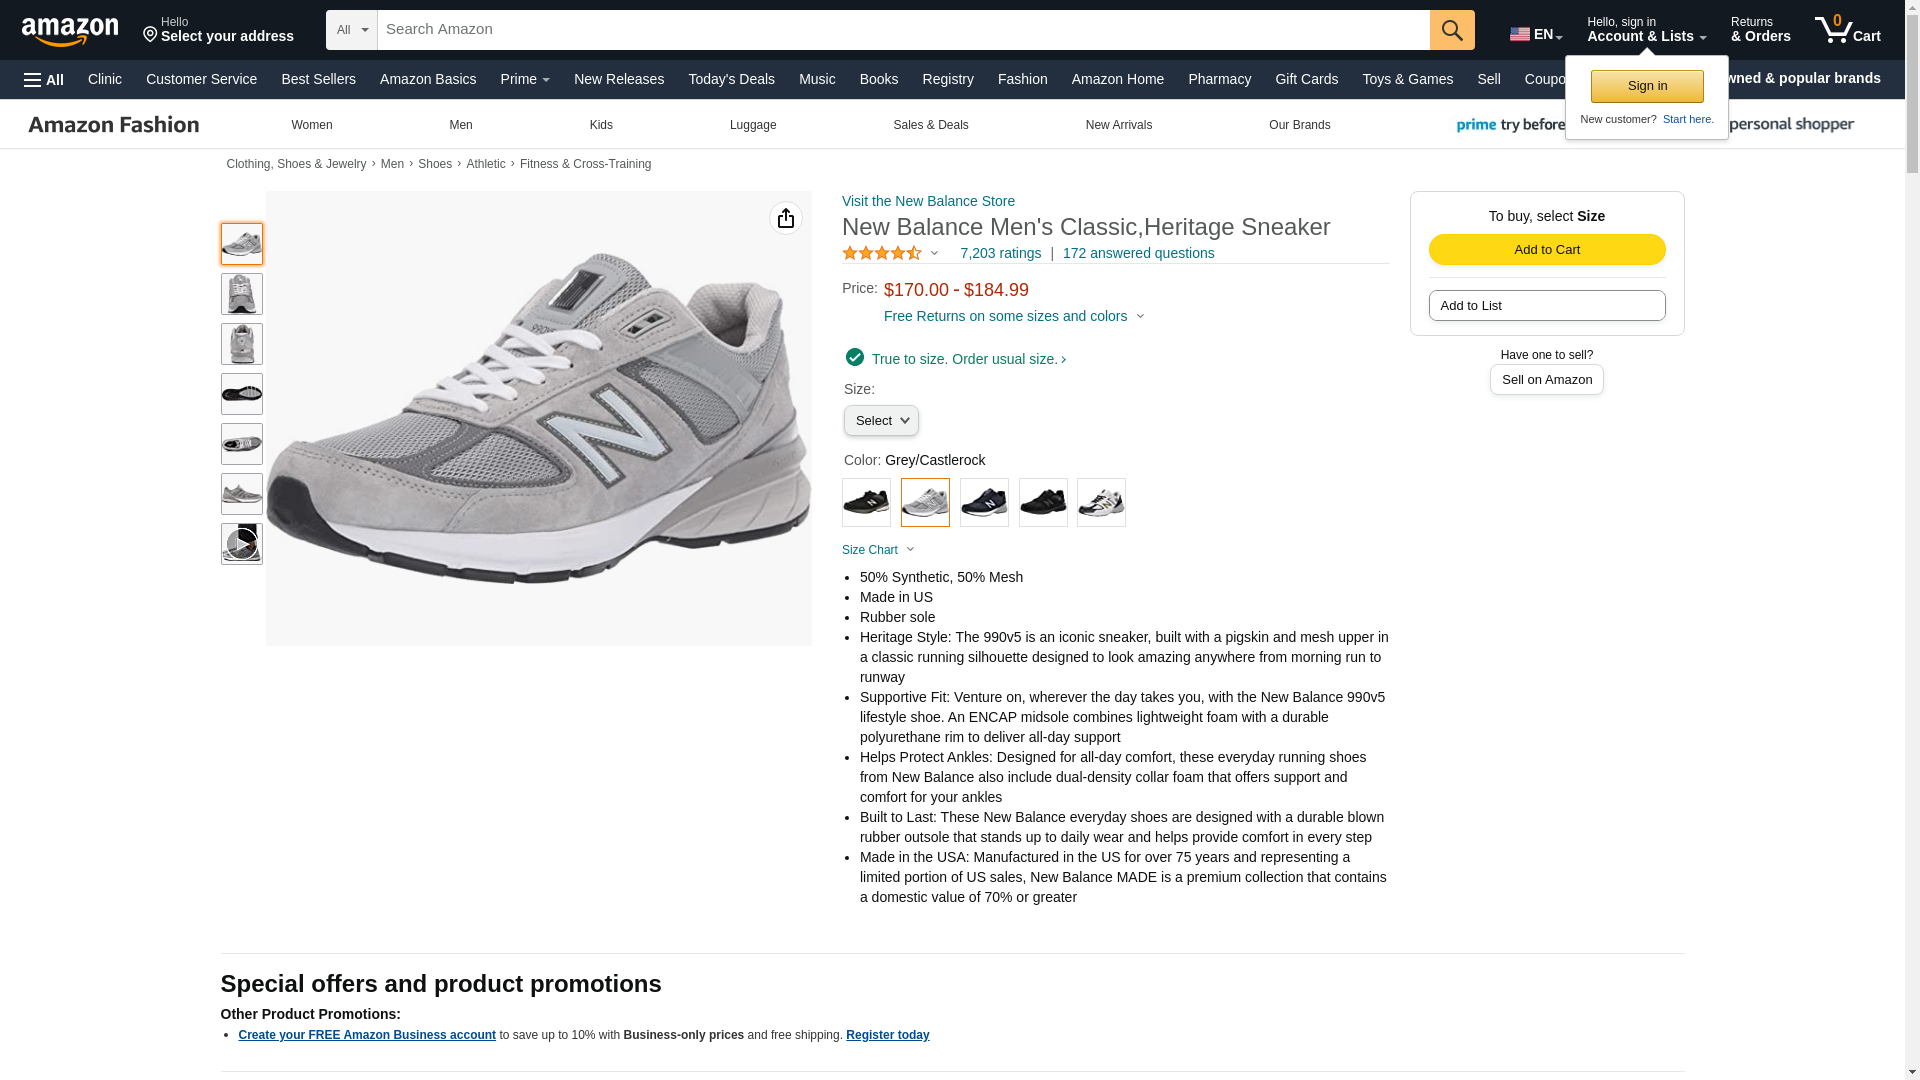Click the Amazon logo

70,31
